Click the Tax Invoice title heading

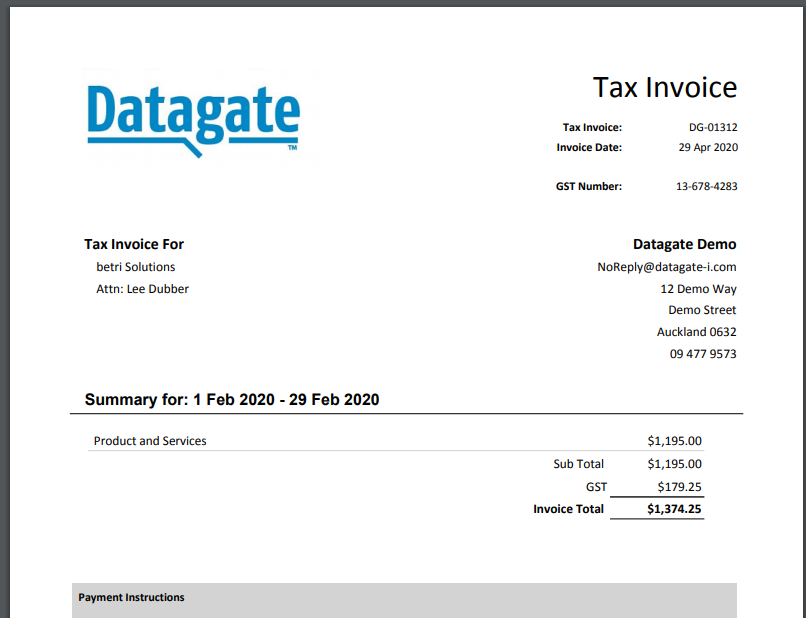pos(664,87)
